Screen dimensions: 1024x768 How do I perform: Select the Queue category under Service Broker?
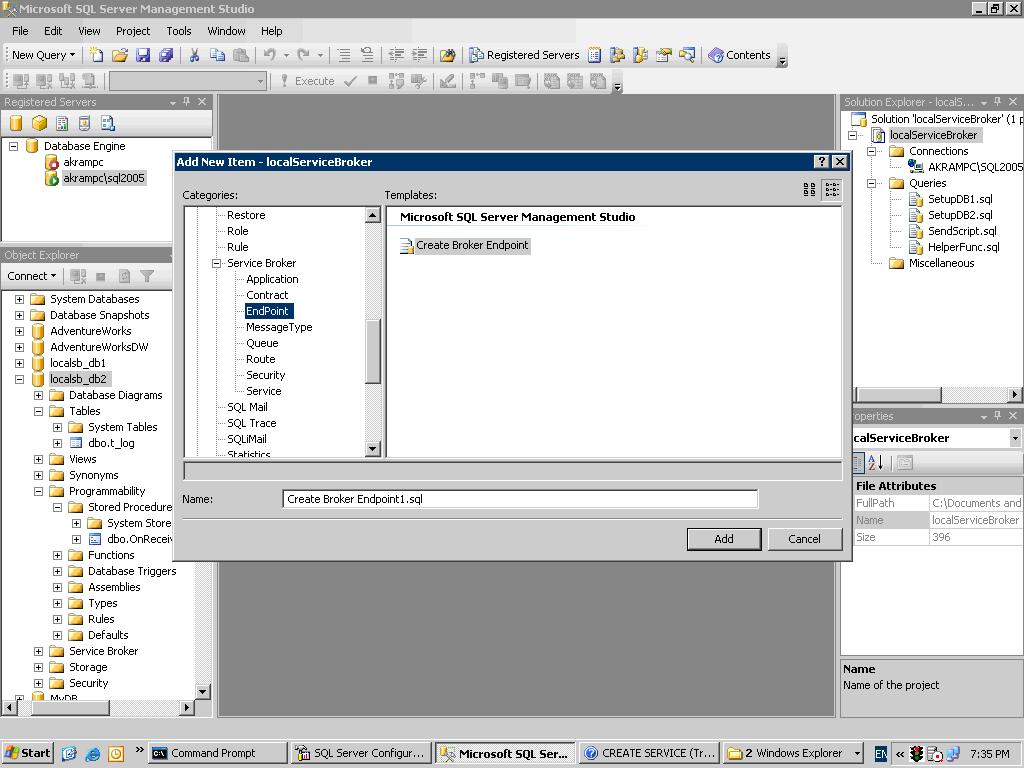tap(262, 343)
